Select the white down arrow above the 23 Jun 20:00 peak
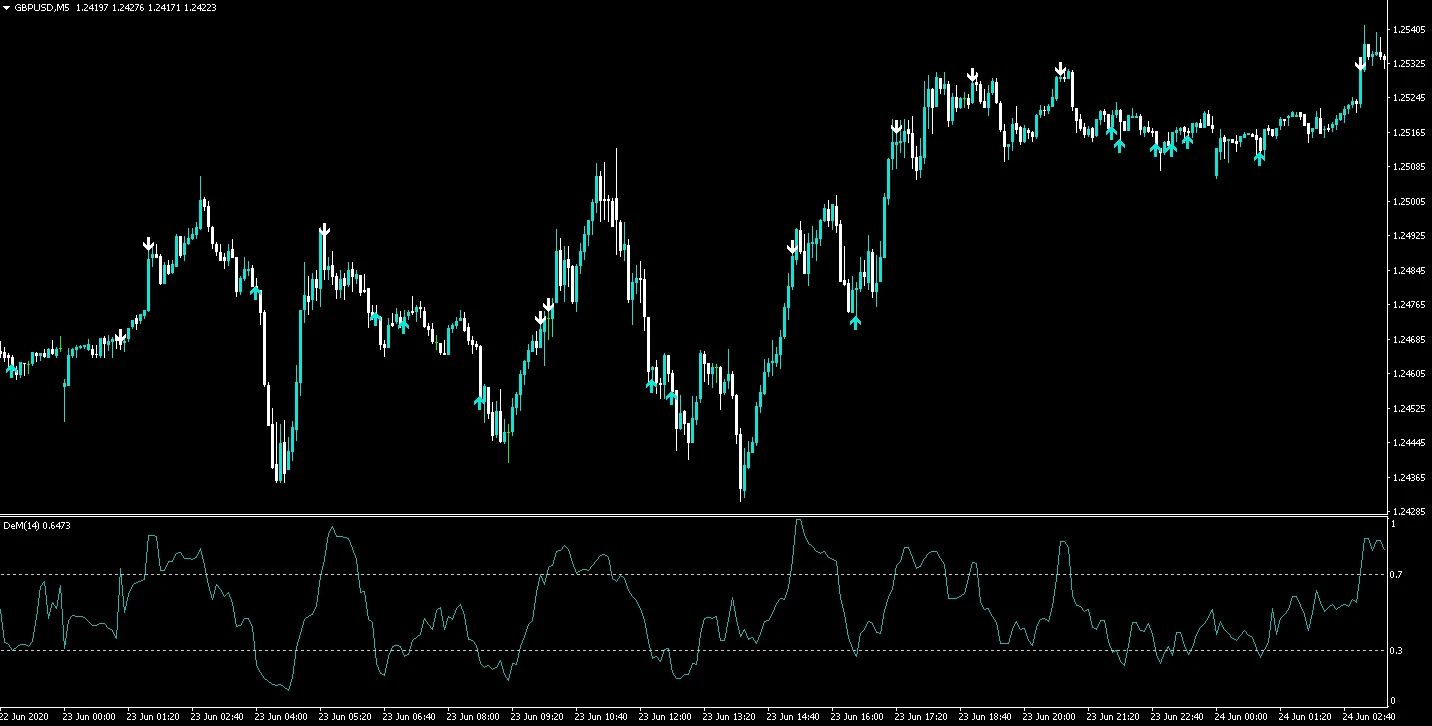 pos(1060,69)
